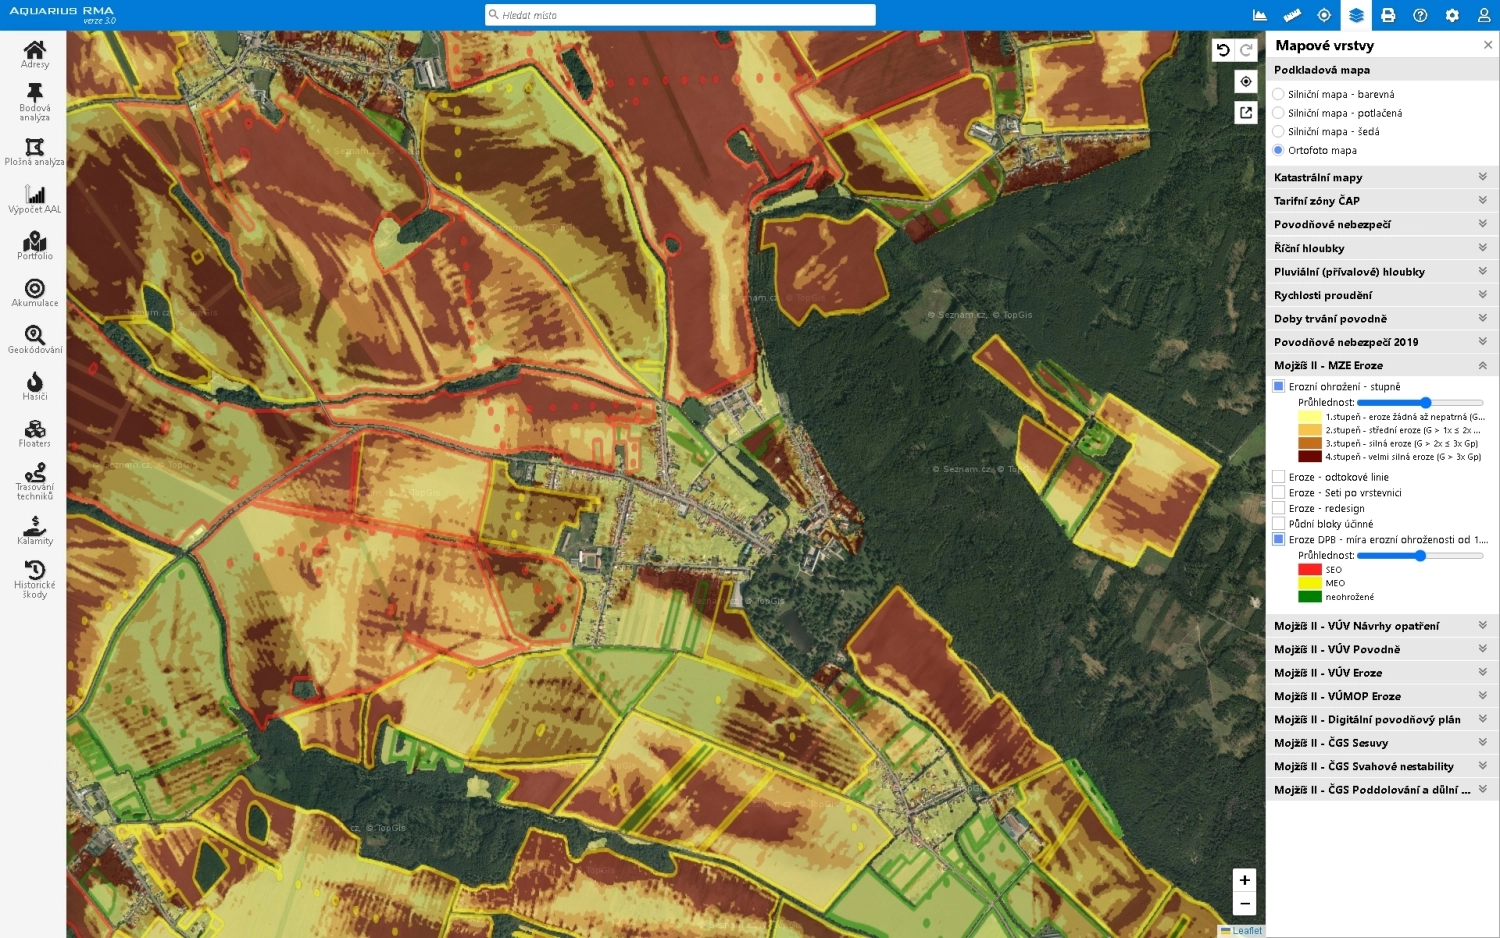Viewport: 1500px width, 938px height.
Task: Open the Leaflet attribution link
Action: [1246, 931]
